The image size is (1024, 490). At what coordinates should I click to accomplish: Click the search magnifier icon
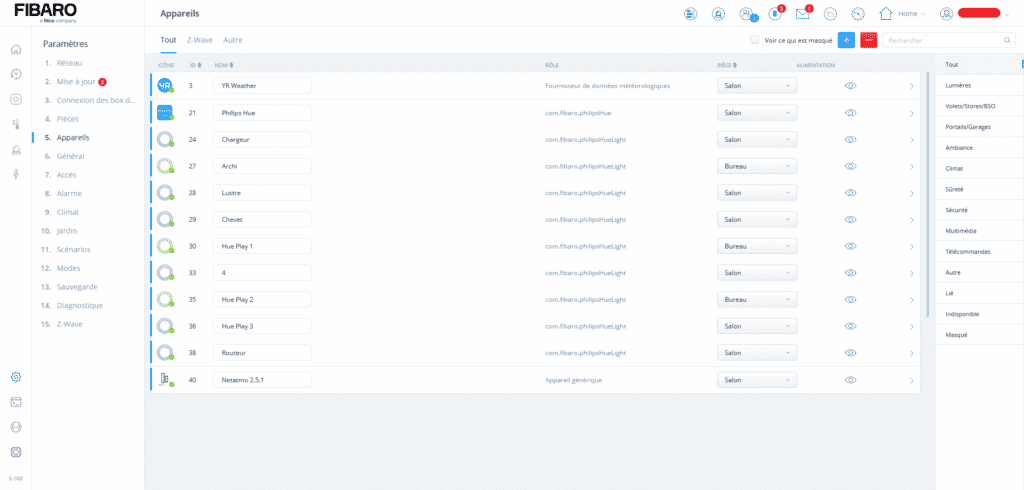[1007, 41]
